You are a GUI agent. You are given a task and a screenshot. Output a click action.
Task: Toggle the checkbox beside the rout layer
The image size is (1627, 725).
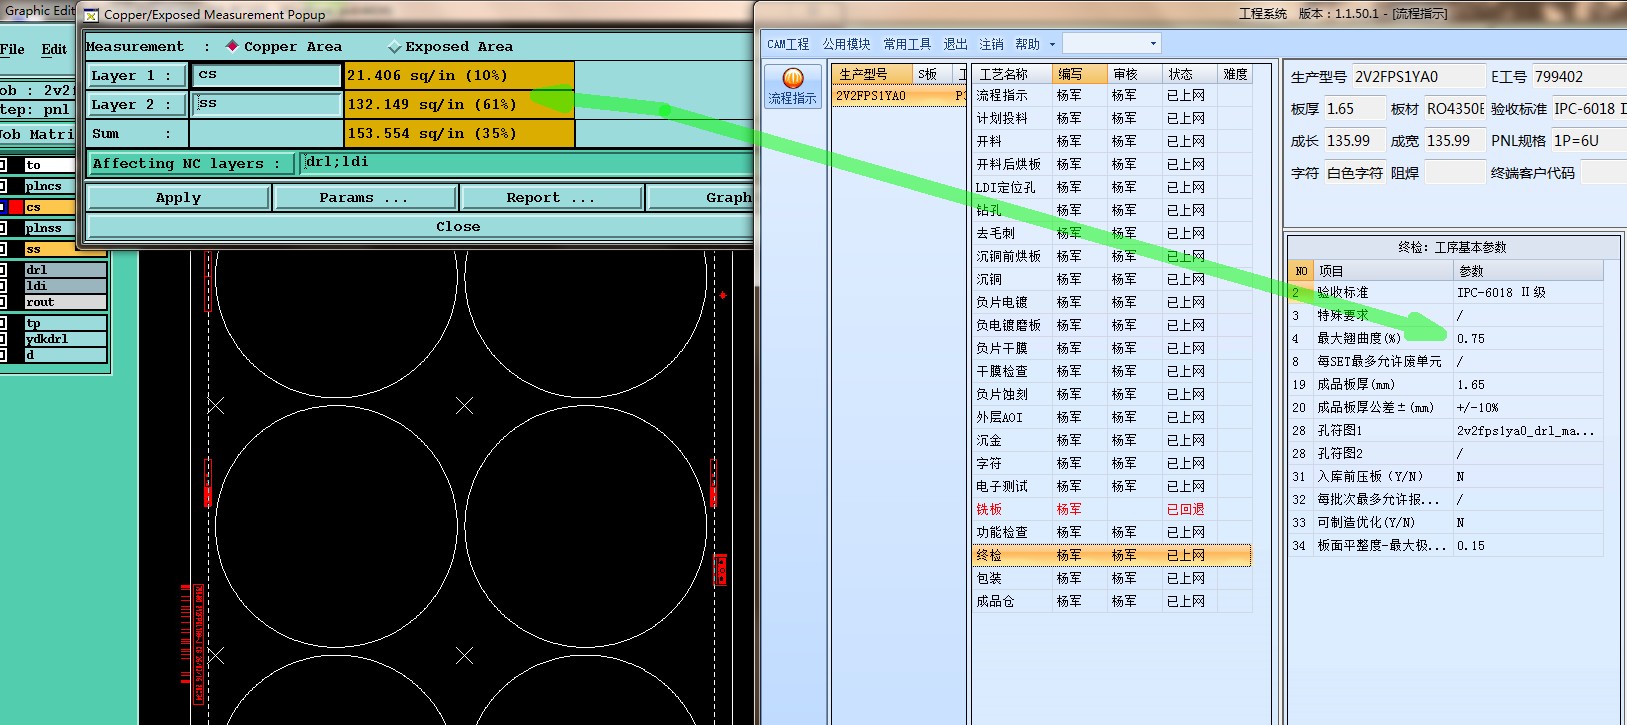[3, 302]
